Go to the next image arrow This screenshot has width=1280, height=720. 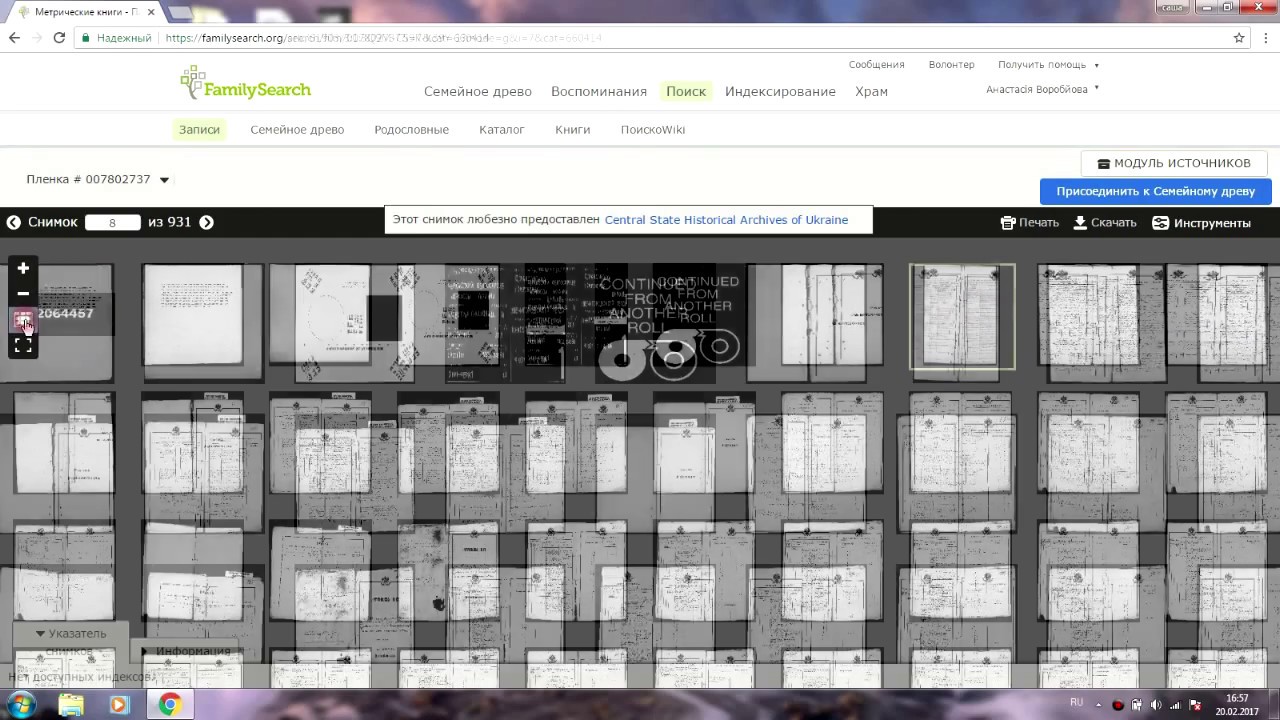(206, 222)
